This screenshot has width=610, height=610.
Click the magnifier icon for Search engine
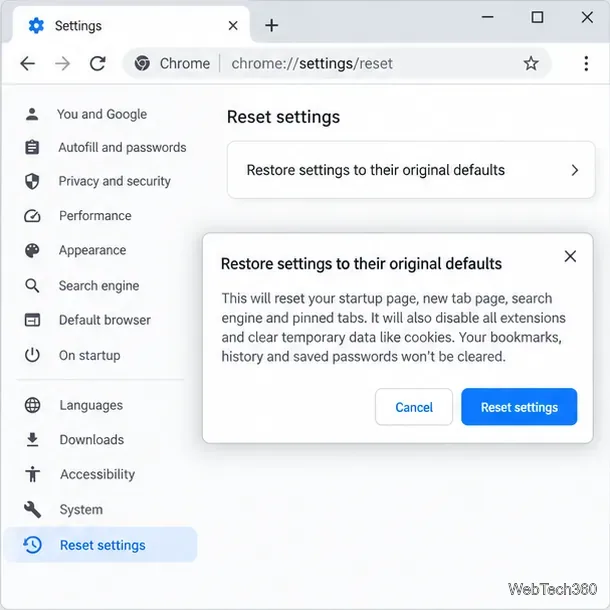point(32,286)
